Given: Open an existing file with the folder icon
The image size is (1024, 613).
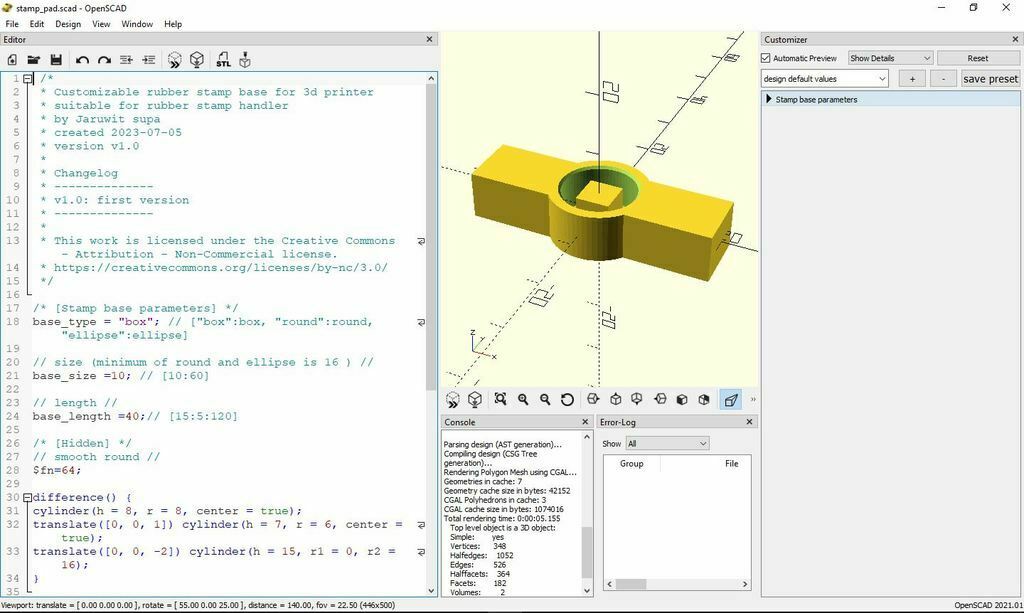Looking at the screenshot, I should click(34, 60).
